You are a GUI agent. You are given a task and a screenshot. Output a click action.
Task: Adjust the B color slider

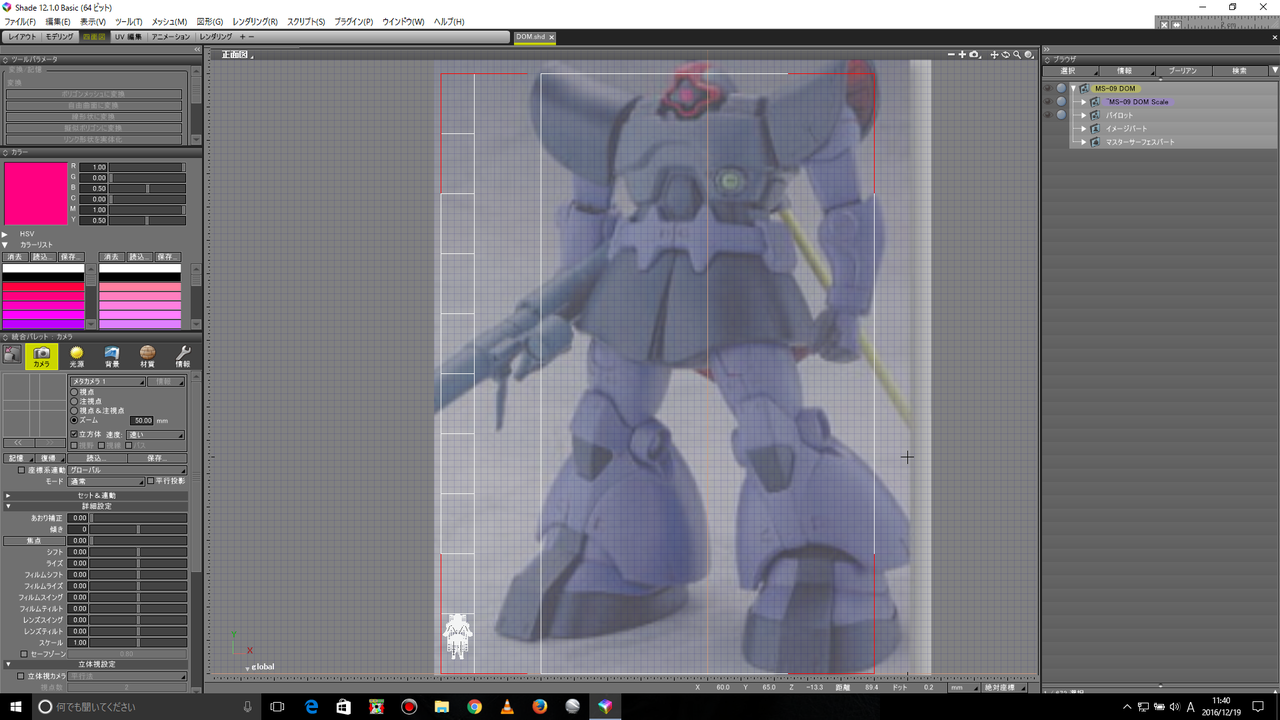click(147, 188)
